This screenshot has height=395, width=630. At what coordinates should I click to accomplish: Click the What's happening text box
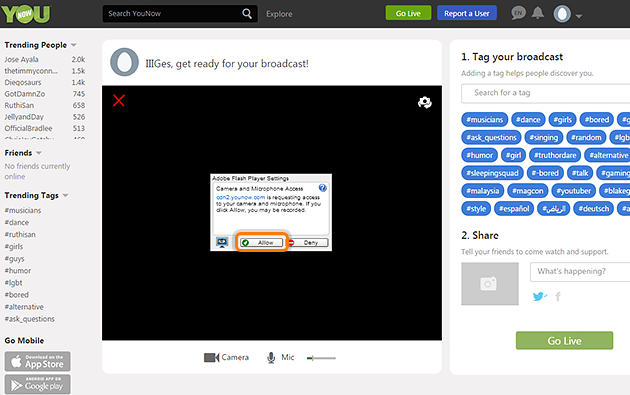(x=580, y=272)
